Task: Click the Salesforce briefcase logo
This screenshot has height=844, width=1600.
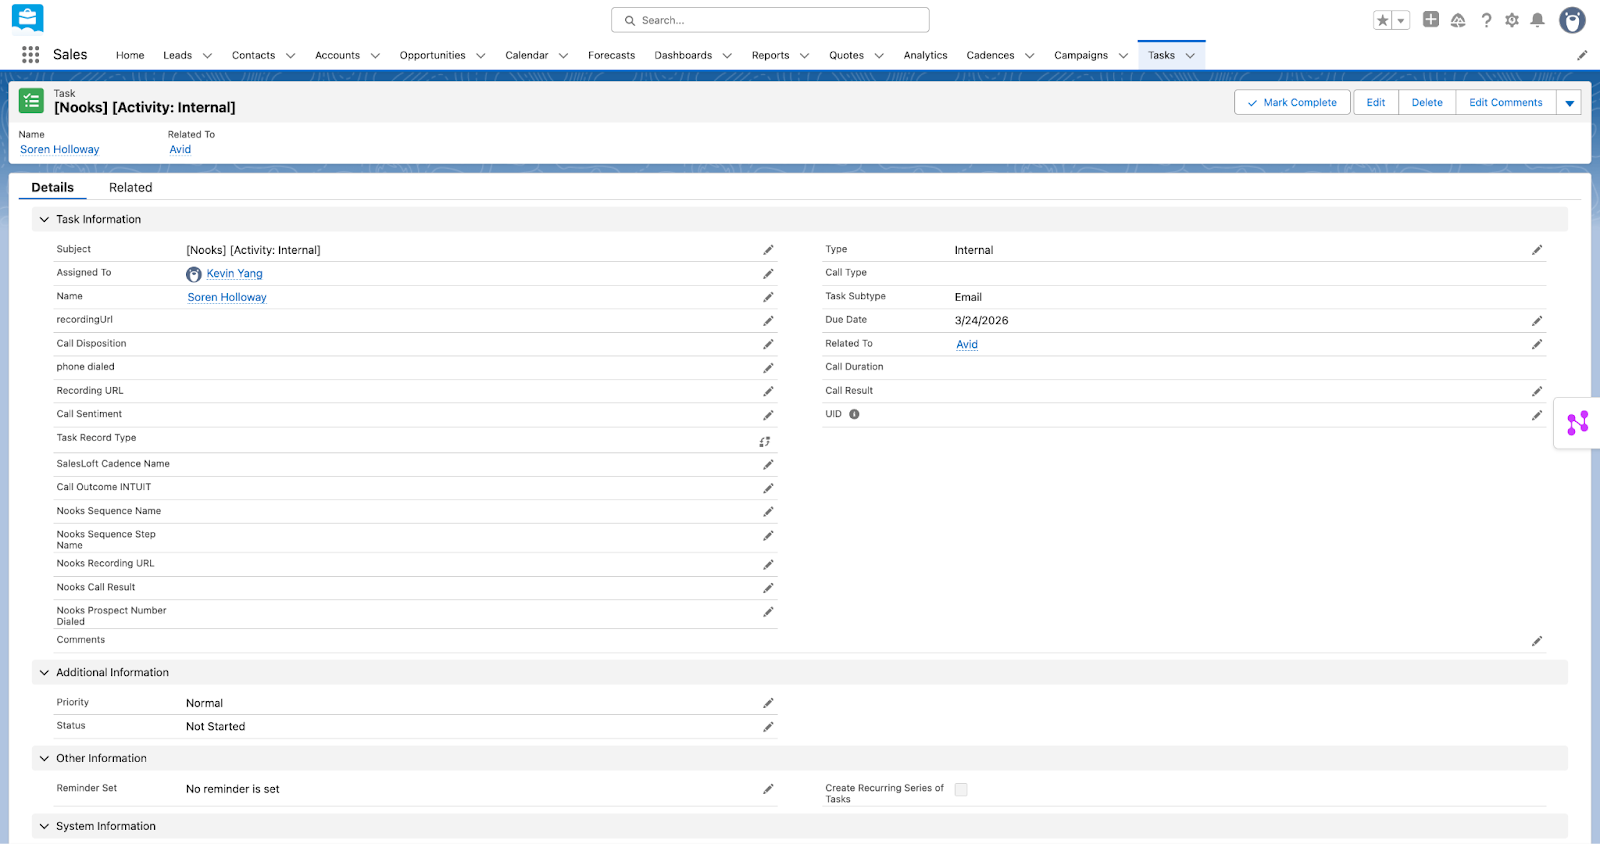Action: click(28, 18)
